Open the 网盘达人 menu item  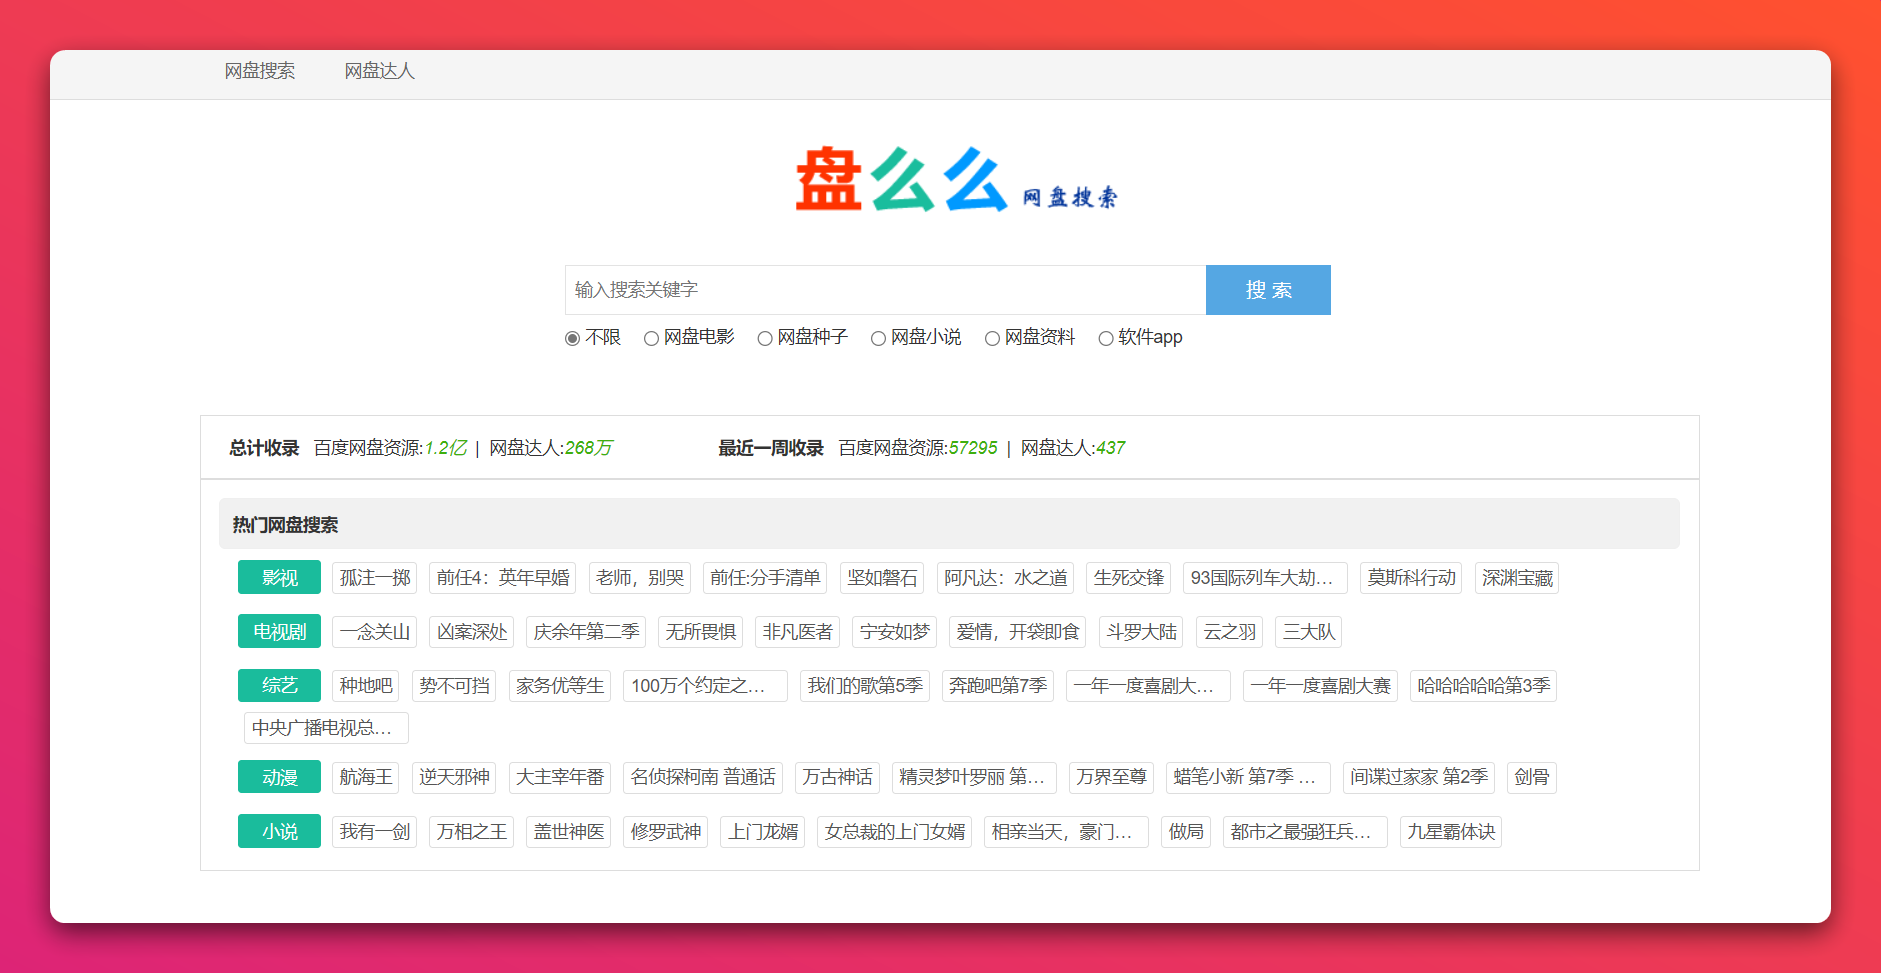(x=379, y=71)
